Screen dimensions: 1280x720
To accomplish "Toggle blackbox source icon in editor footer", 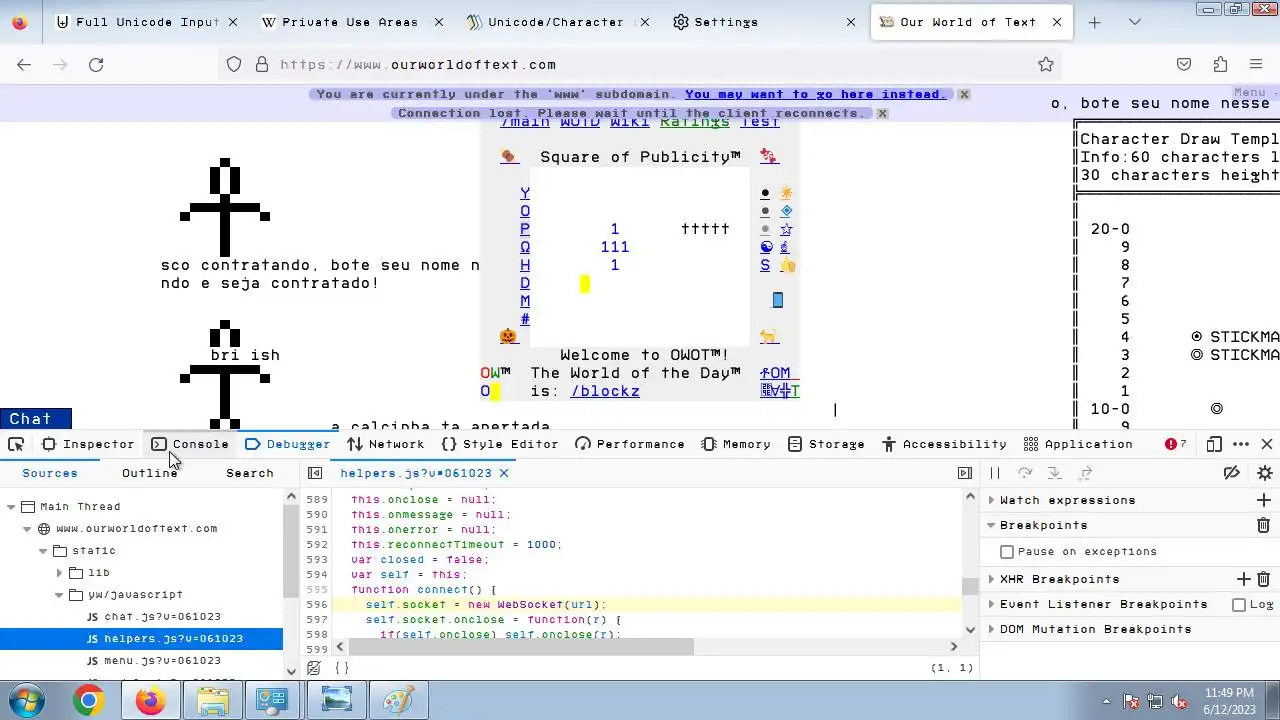I will tap(314, 668).
